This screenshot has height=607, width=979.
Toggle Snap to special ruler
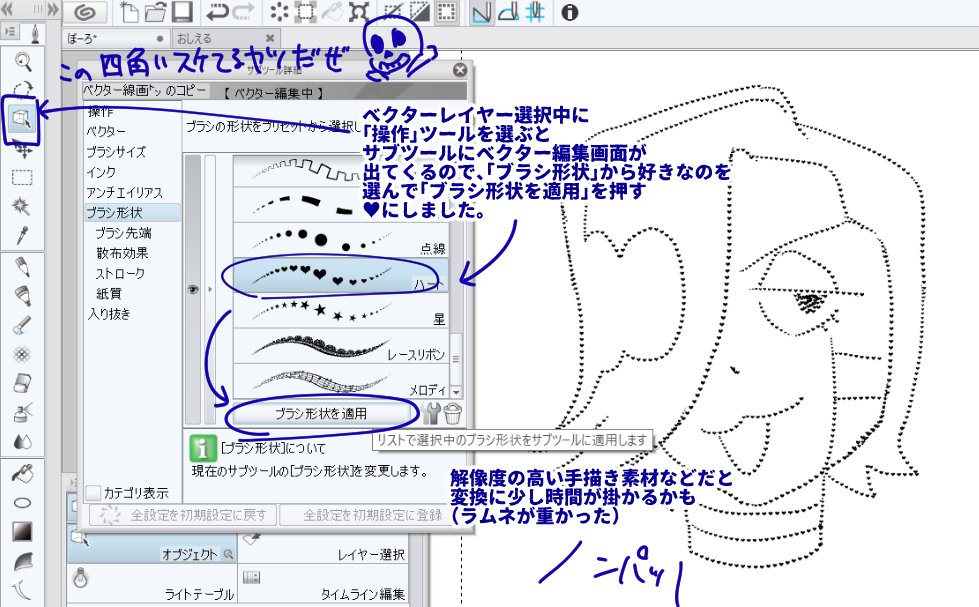pyautogui.click(x=508, y=12)
